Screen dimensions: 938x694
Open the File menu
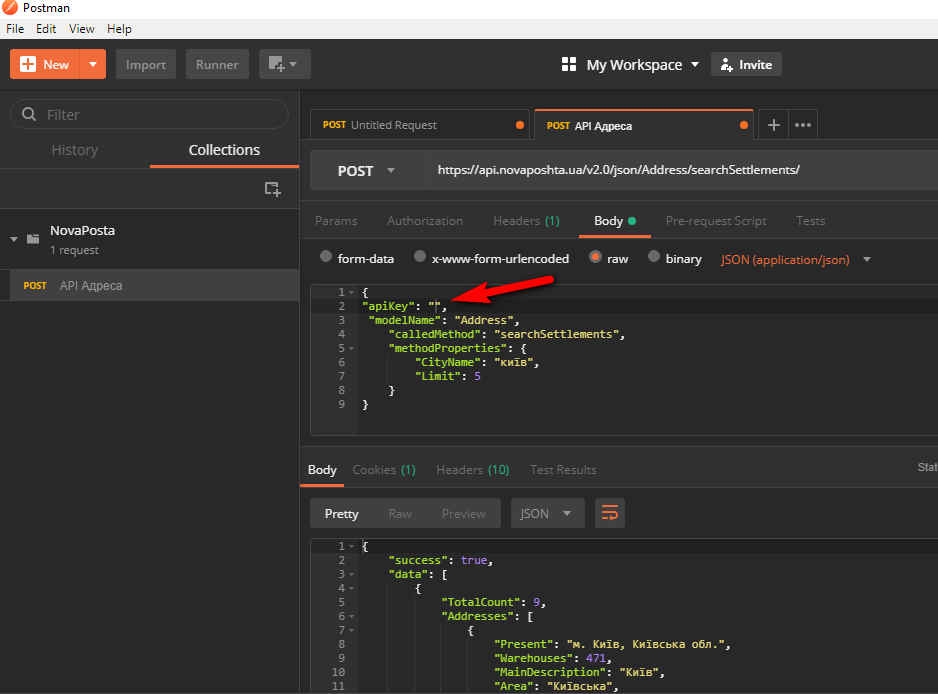(x=15, y=29)
